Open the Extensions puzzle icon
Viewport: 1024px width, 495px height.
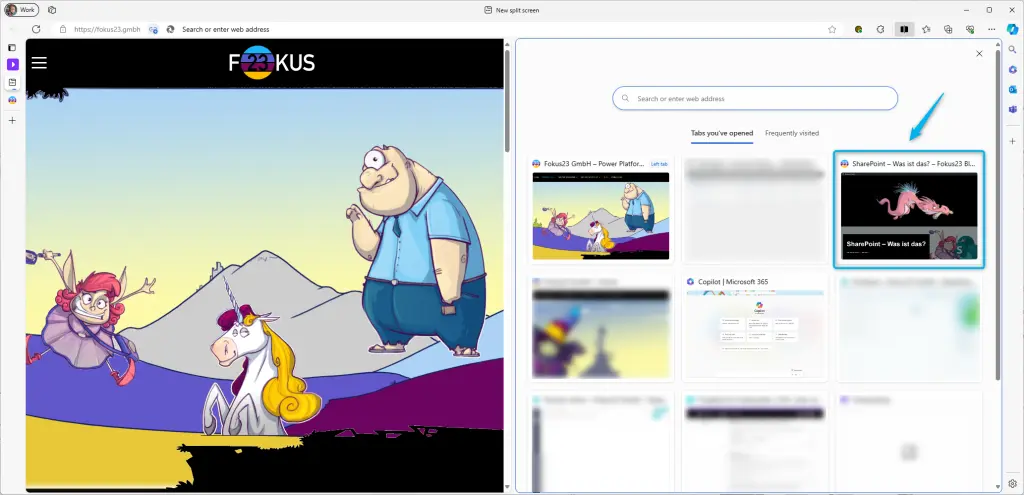880,29
